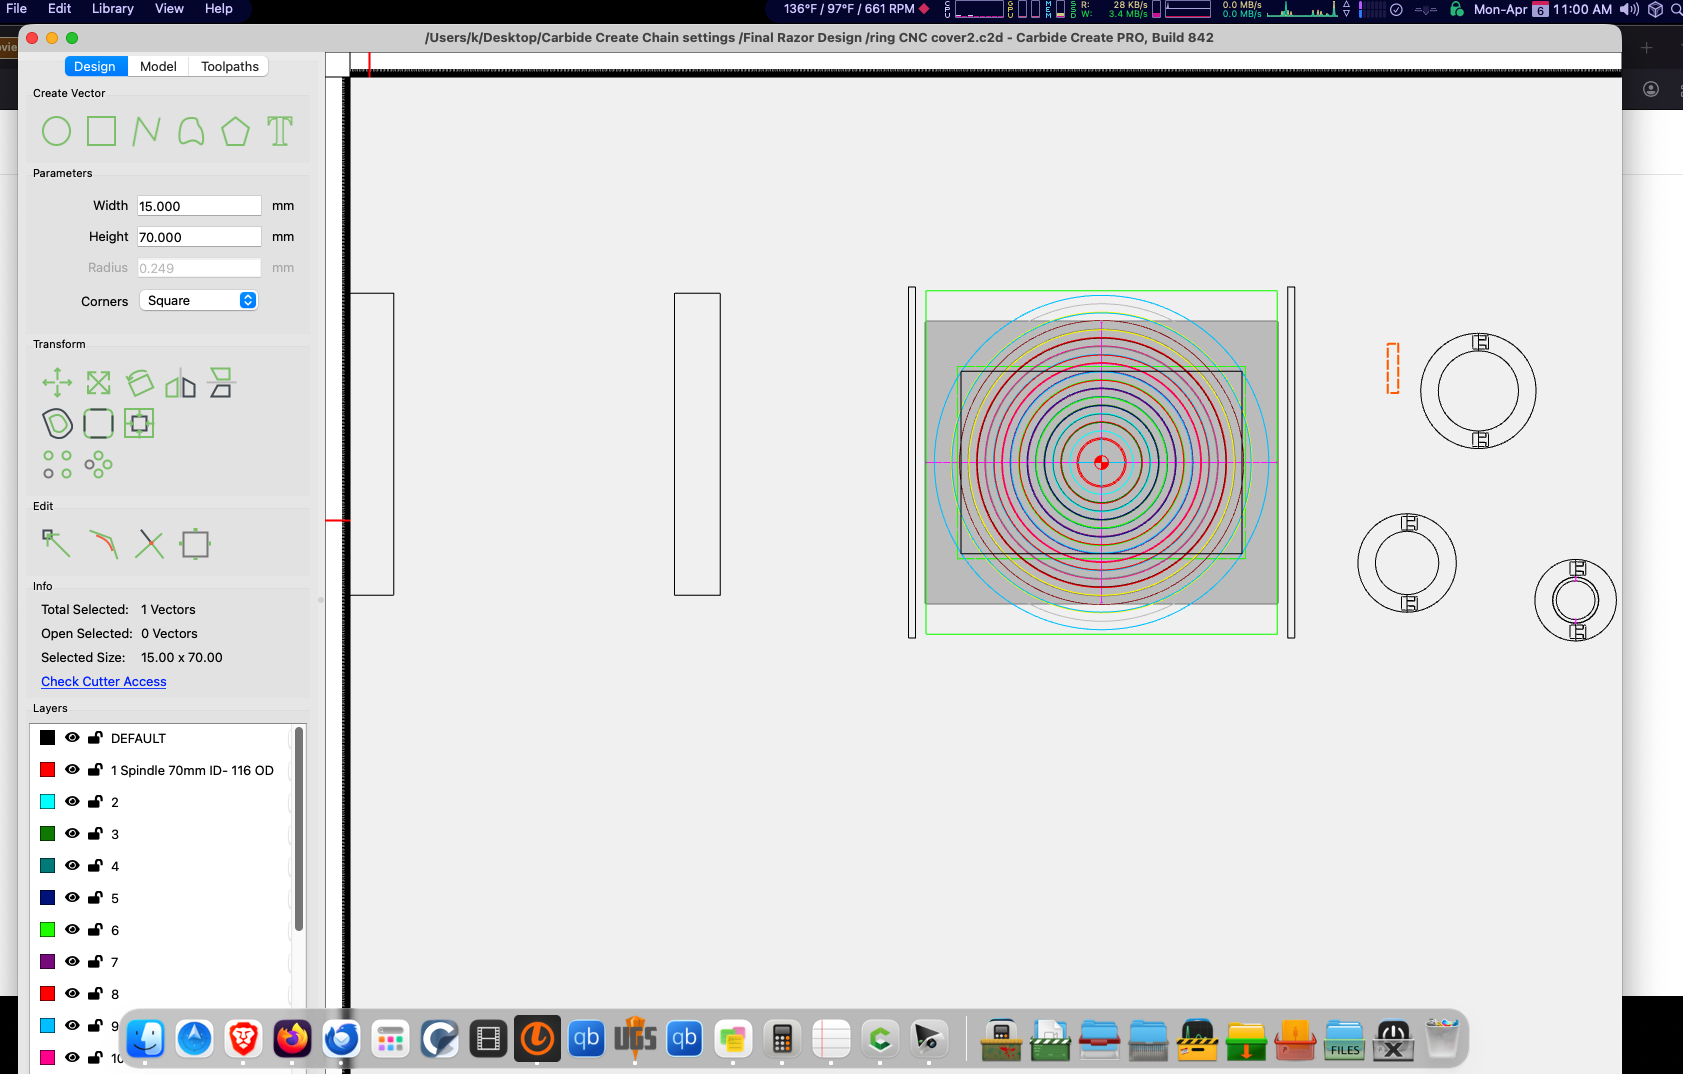Toggle lock on layer 3
Viewport: 1683px width, 1074px height.
pos(95,833)
